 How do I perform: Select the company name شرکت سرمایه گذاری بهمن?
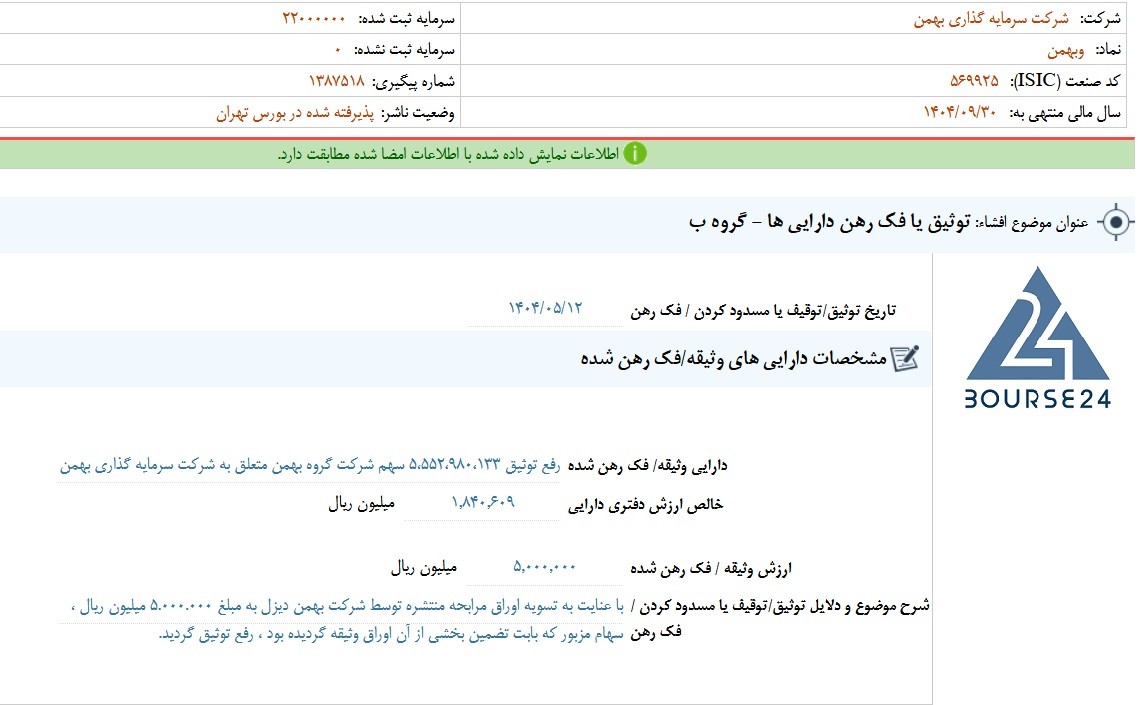tap(991, 19)
